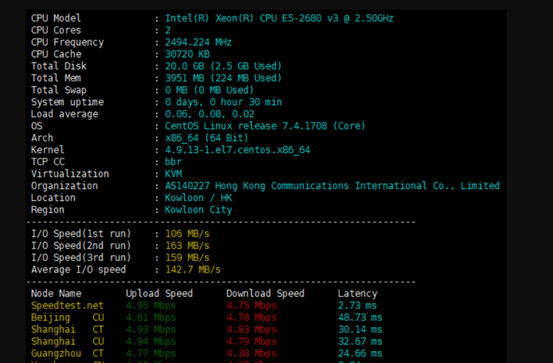Viewport: 553px width, 363px height.
Task: Click the 'Download Speed' column header
Action: pyautogui.click(x=265, y=294)
